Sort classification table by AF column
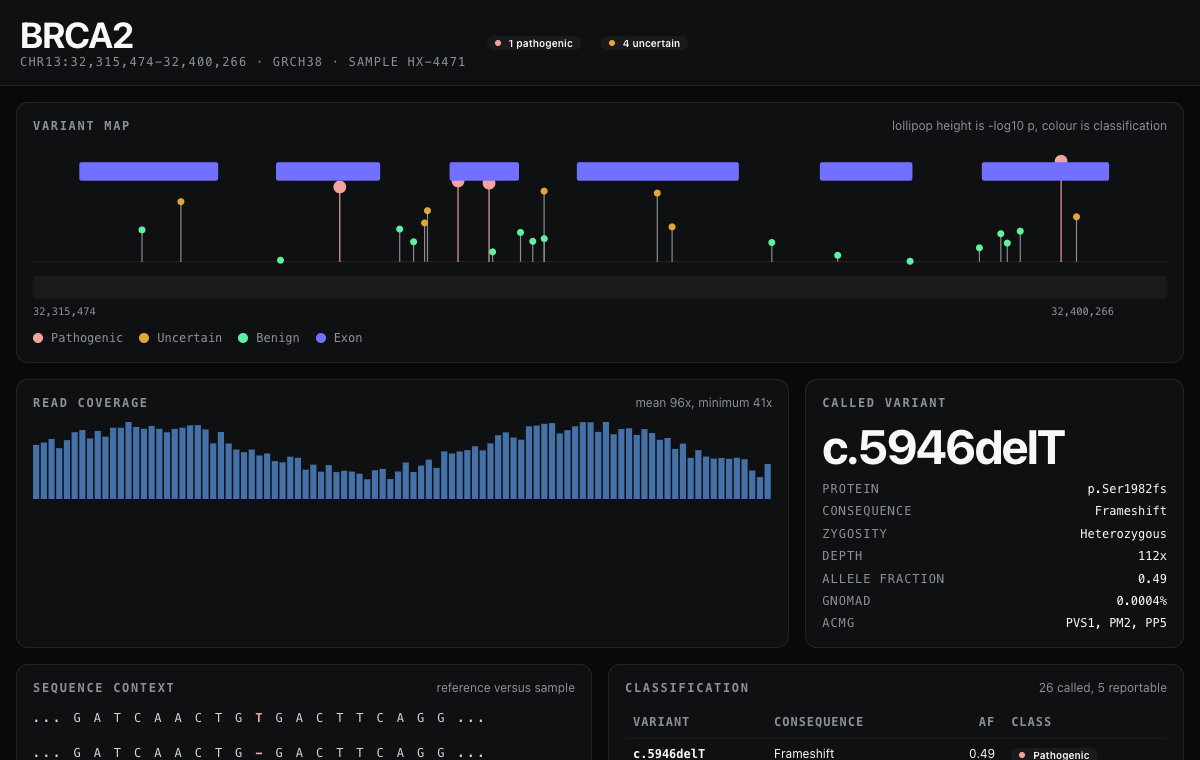1200x760 pixels. (987, 722)
